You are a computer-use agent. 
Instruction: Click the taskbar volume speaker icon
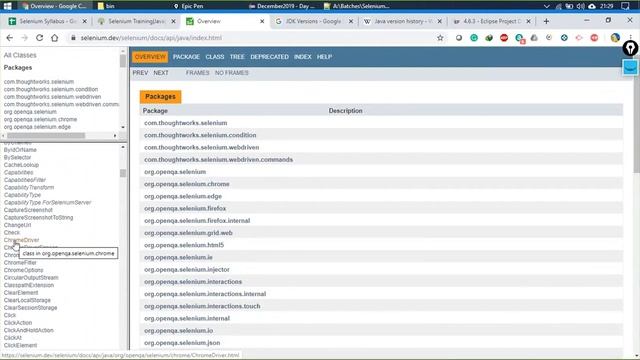[x=580, y=6]
